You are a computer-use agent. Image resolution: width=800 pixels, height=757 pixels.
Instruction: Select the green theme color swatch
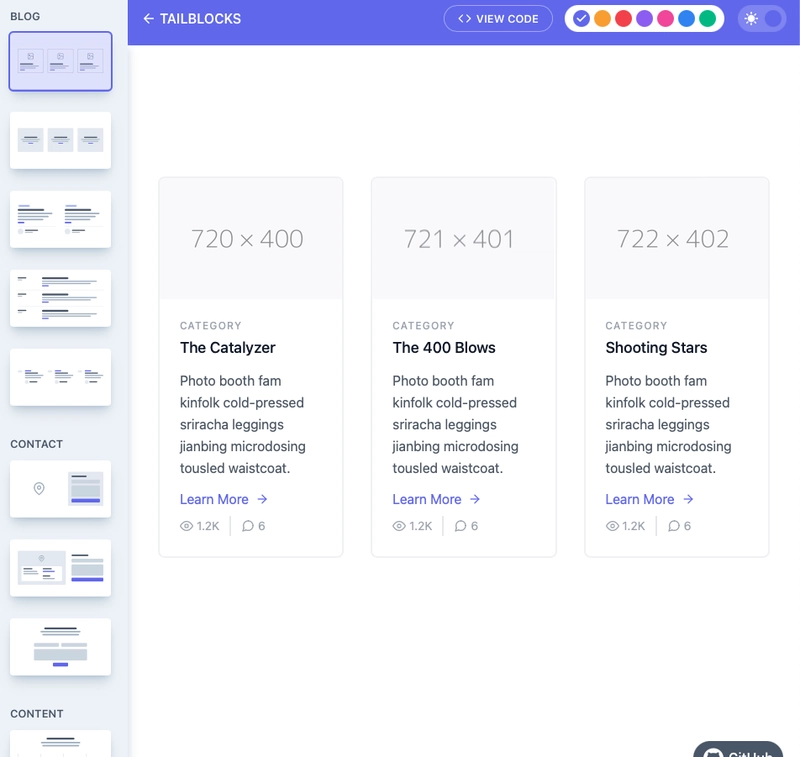click(707, 19)
